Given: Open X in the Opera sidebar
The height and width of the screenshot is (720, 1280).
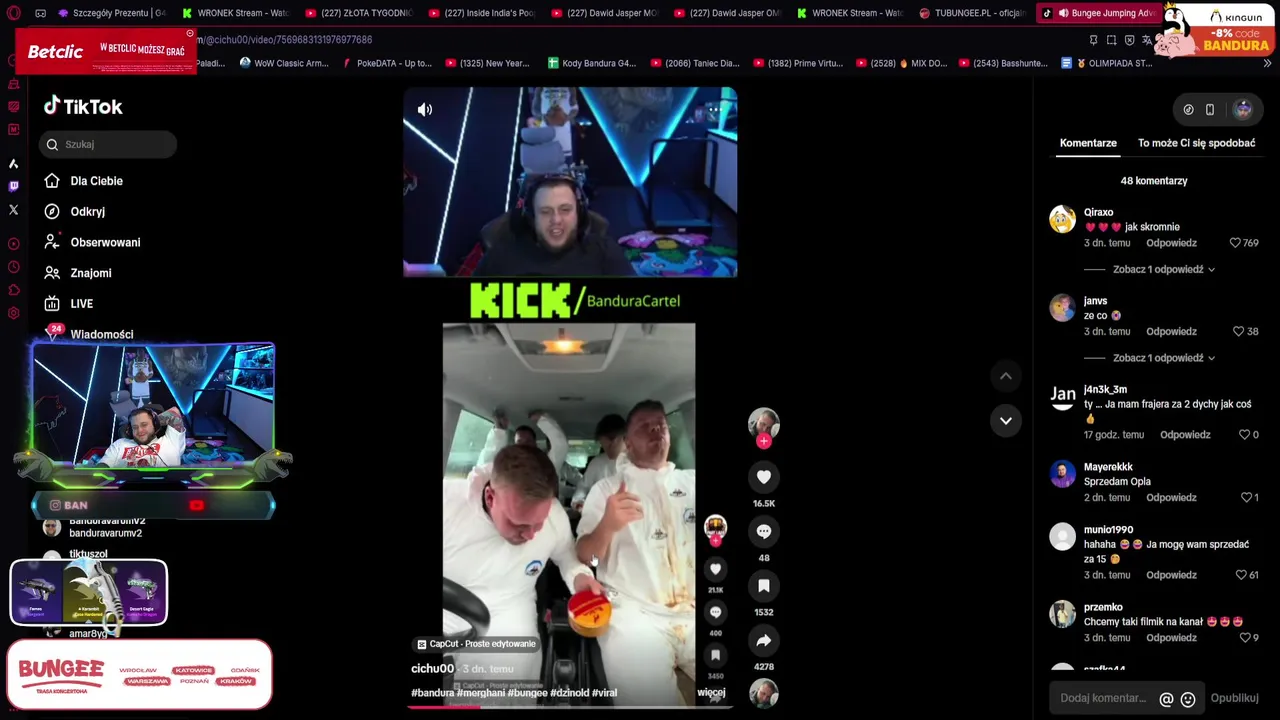Looking at the screenshot, I should coord(13,210).
